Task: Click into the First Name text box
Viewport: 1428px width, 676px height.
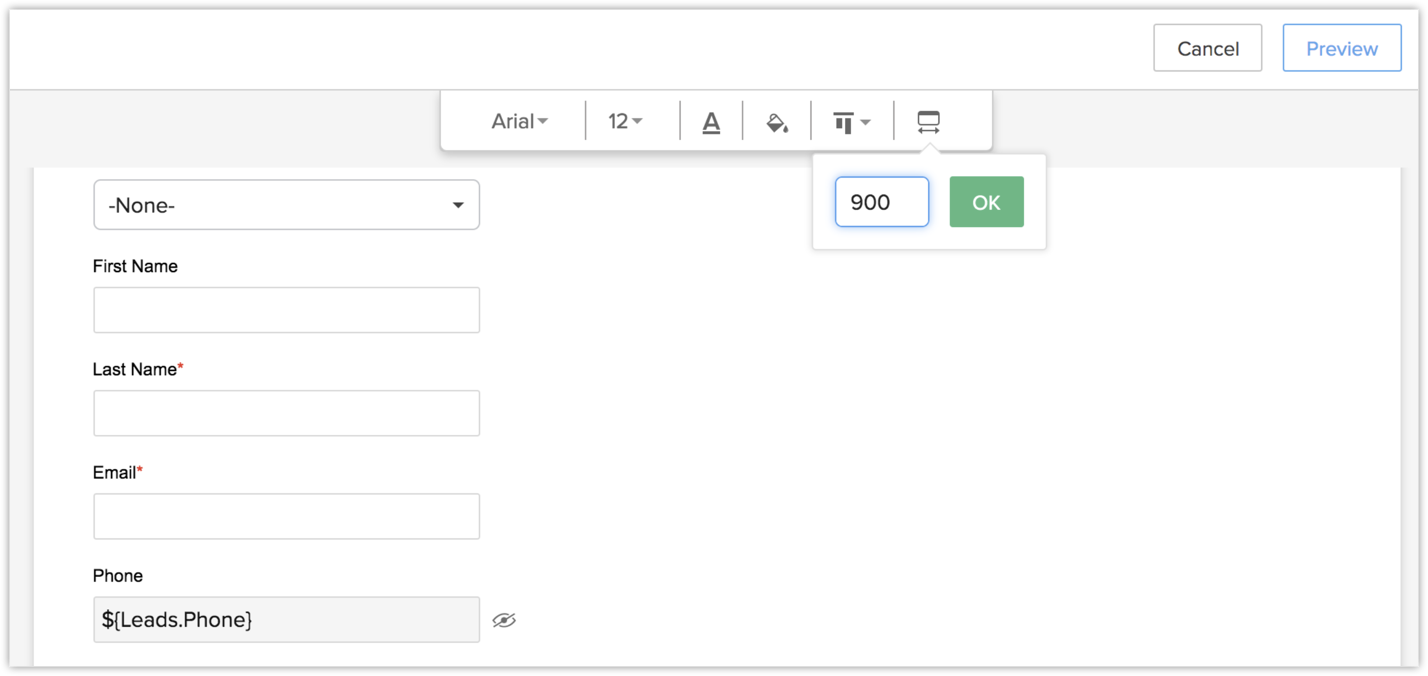Action: 286,310
